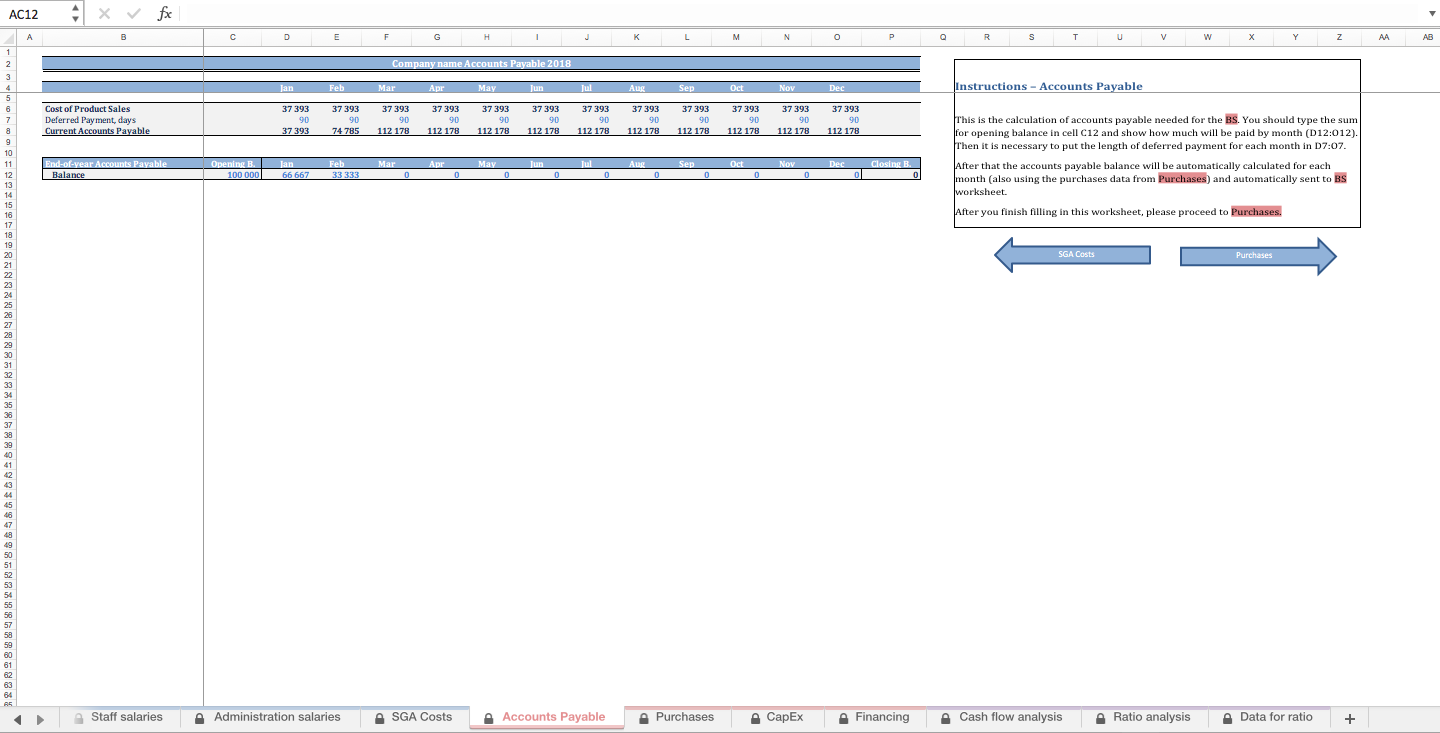The height and width of the screenshot is (733, 1440).
Task: Switch to the SGA Costs sheet tab
Action: click(x=413, y=717)
